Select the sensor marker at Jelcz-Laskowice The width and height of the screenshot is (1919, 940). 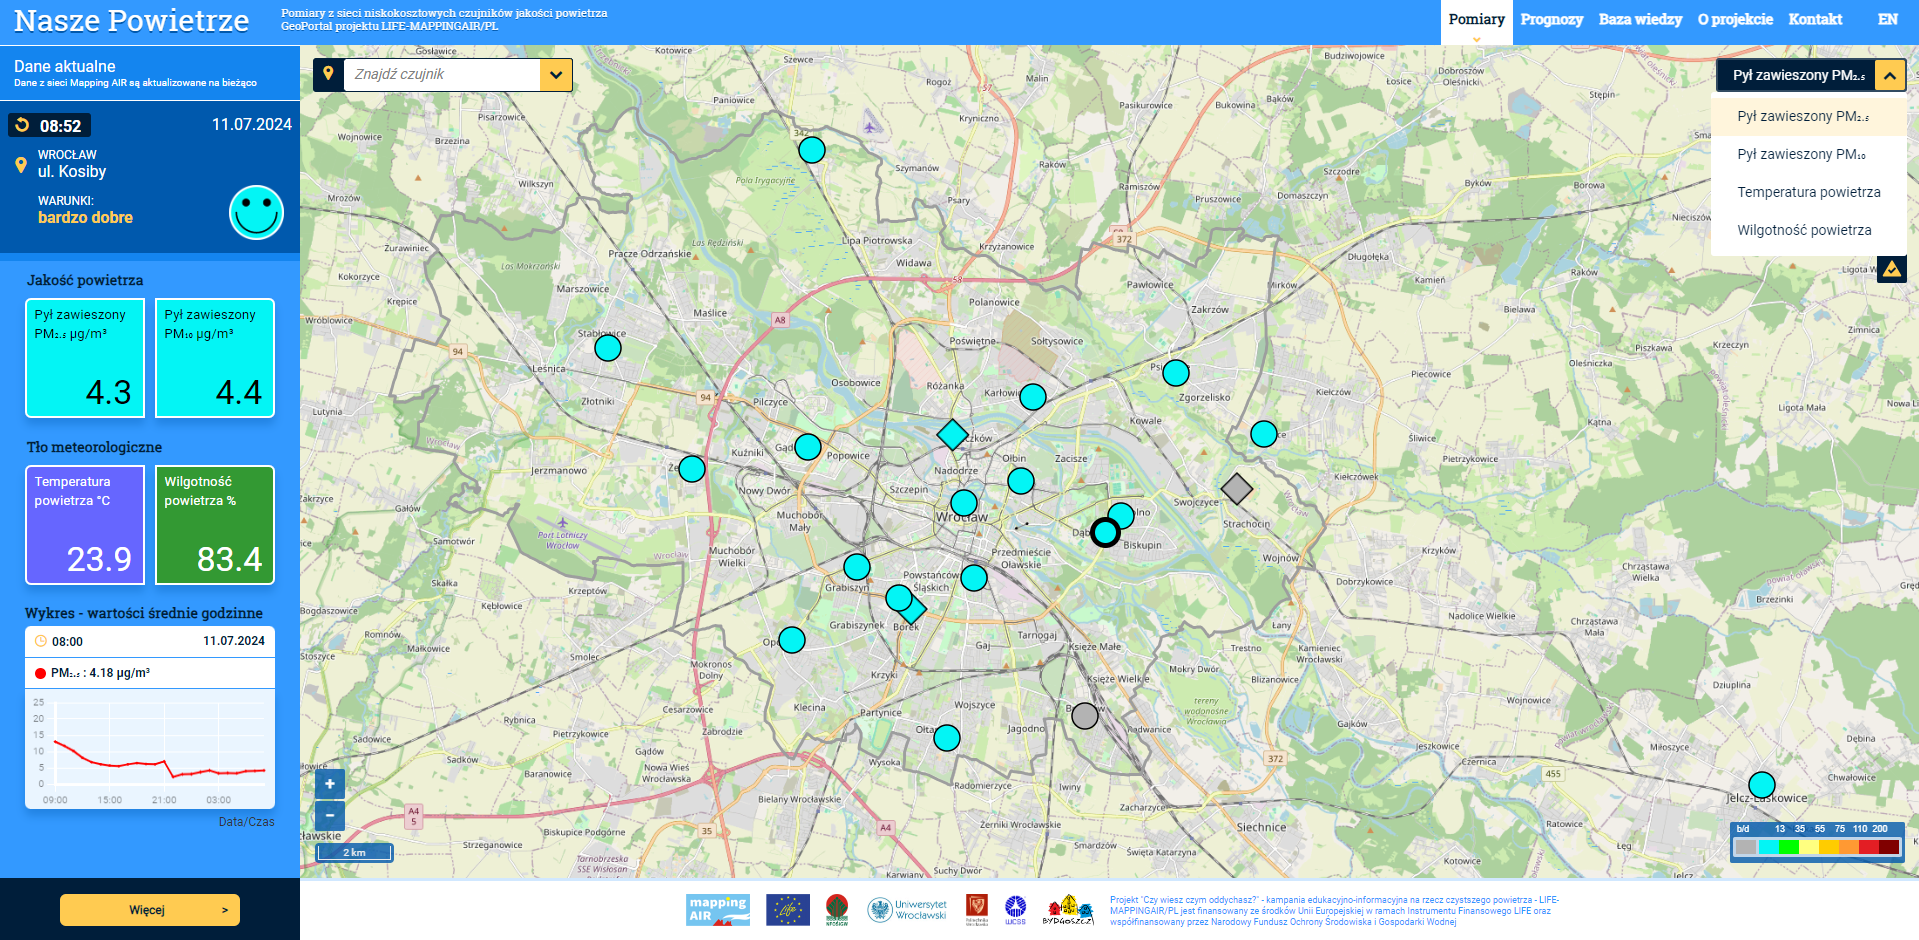point(1762,785)
